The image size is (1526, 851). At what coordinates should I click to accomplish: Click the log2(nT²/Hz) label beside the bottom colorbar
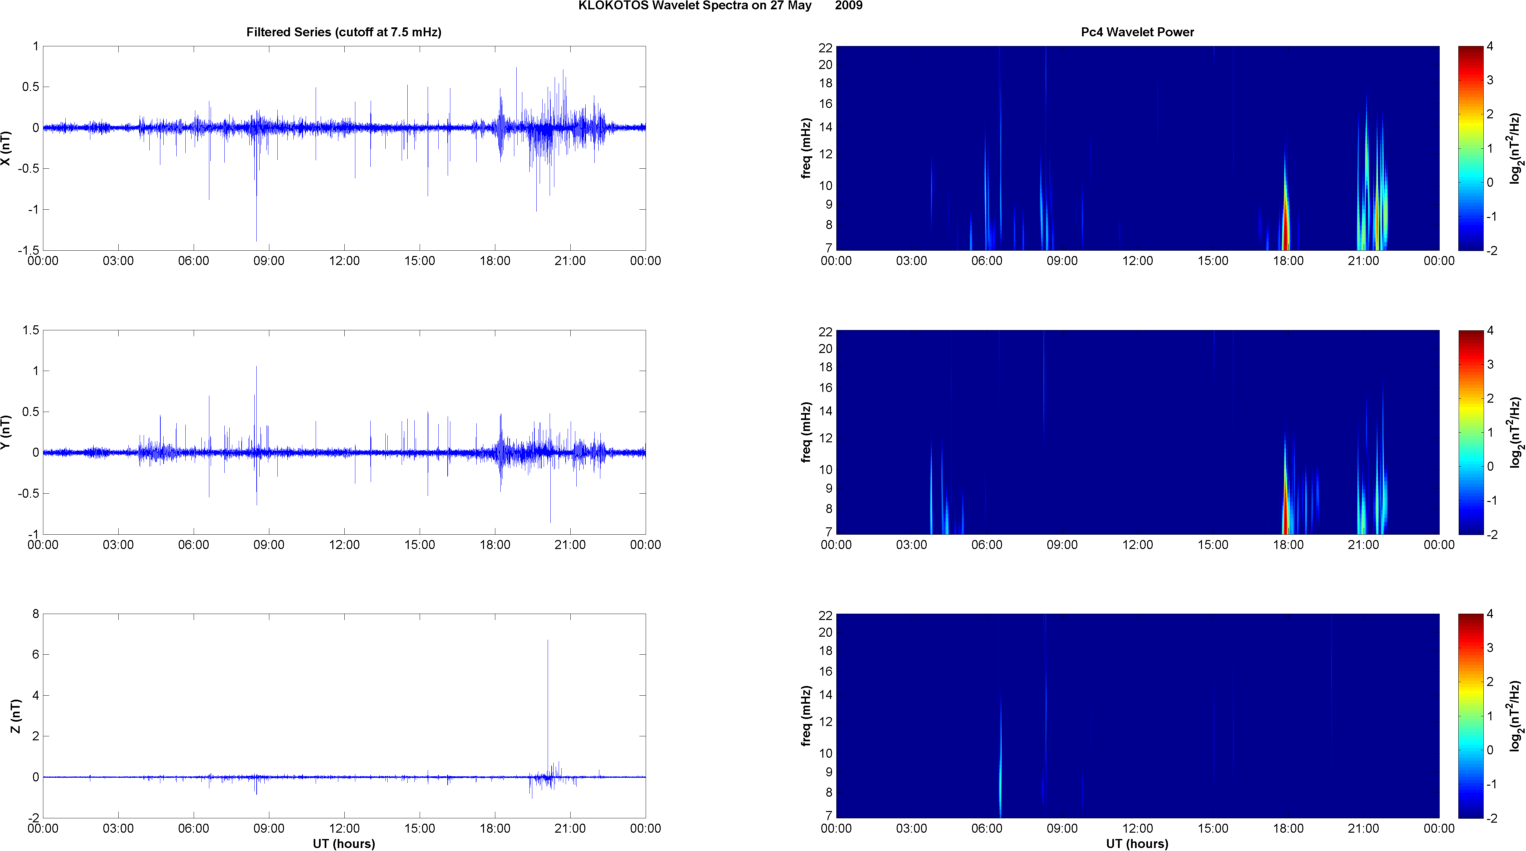[1516, 716]
